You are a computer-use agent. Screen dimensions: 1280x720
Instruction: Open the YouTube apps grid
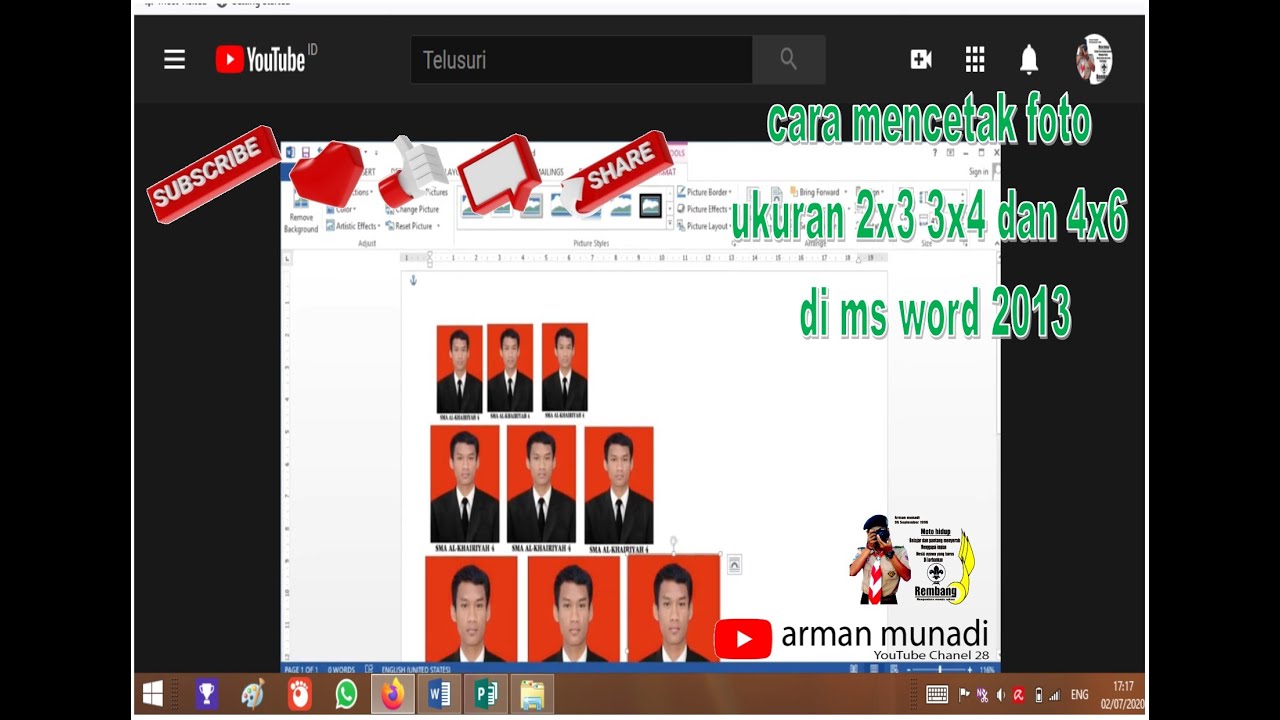(x=975, y=60)
